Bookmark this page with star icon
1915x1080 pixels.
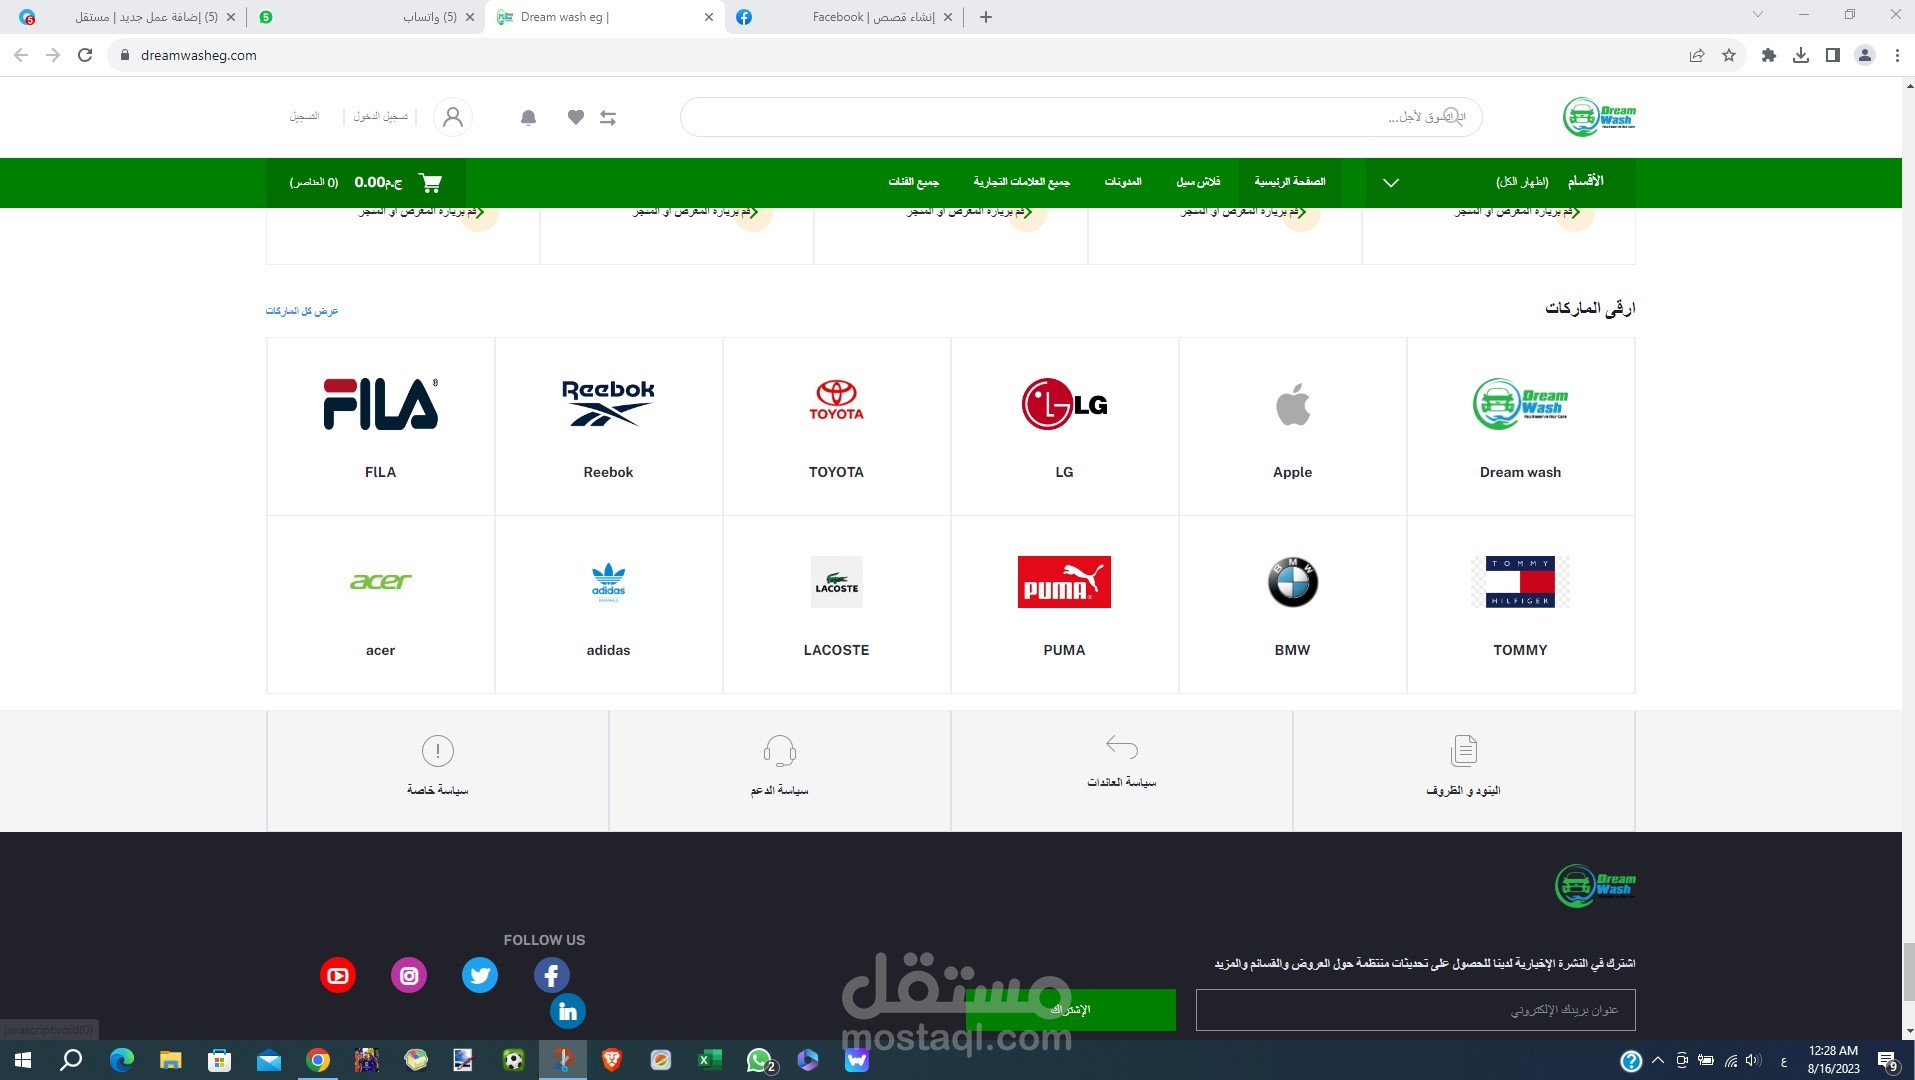(x=1729, y=55)
